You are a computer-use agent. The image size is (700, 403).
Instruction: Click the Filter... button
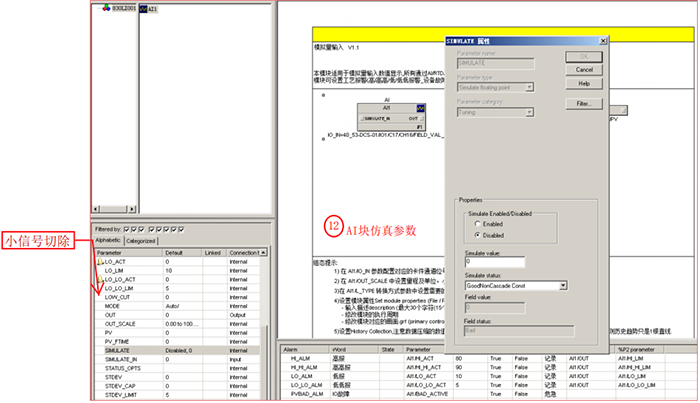(585, 104)
